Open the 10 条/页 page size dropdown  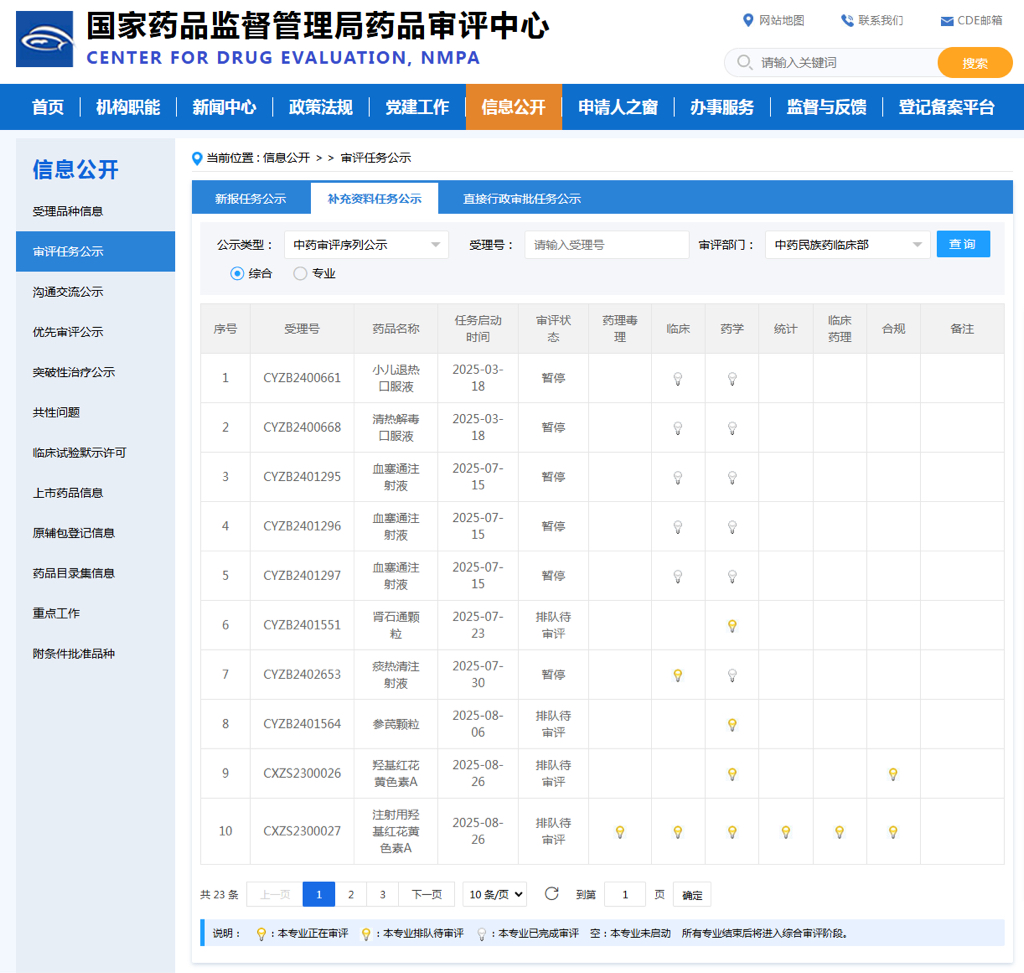[494, 895]
